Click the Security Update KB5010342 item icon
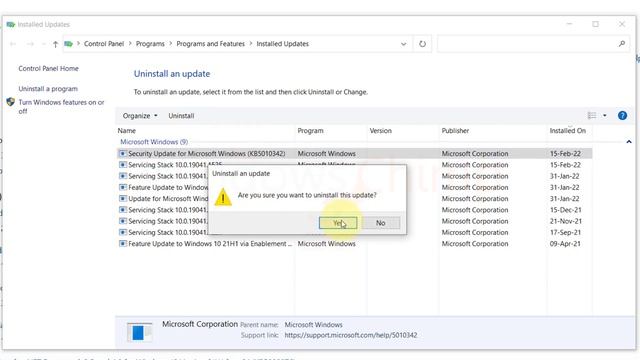This screenshot has height=360, width=640. point(122,153)
